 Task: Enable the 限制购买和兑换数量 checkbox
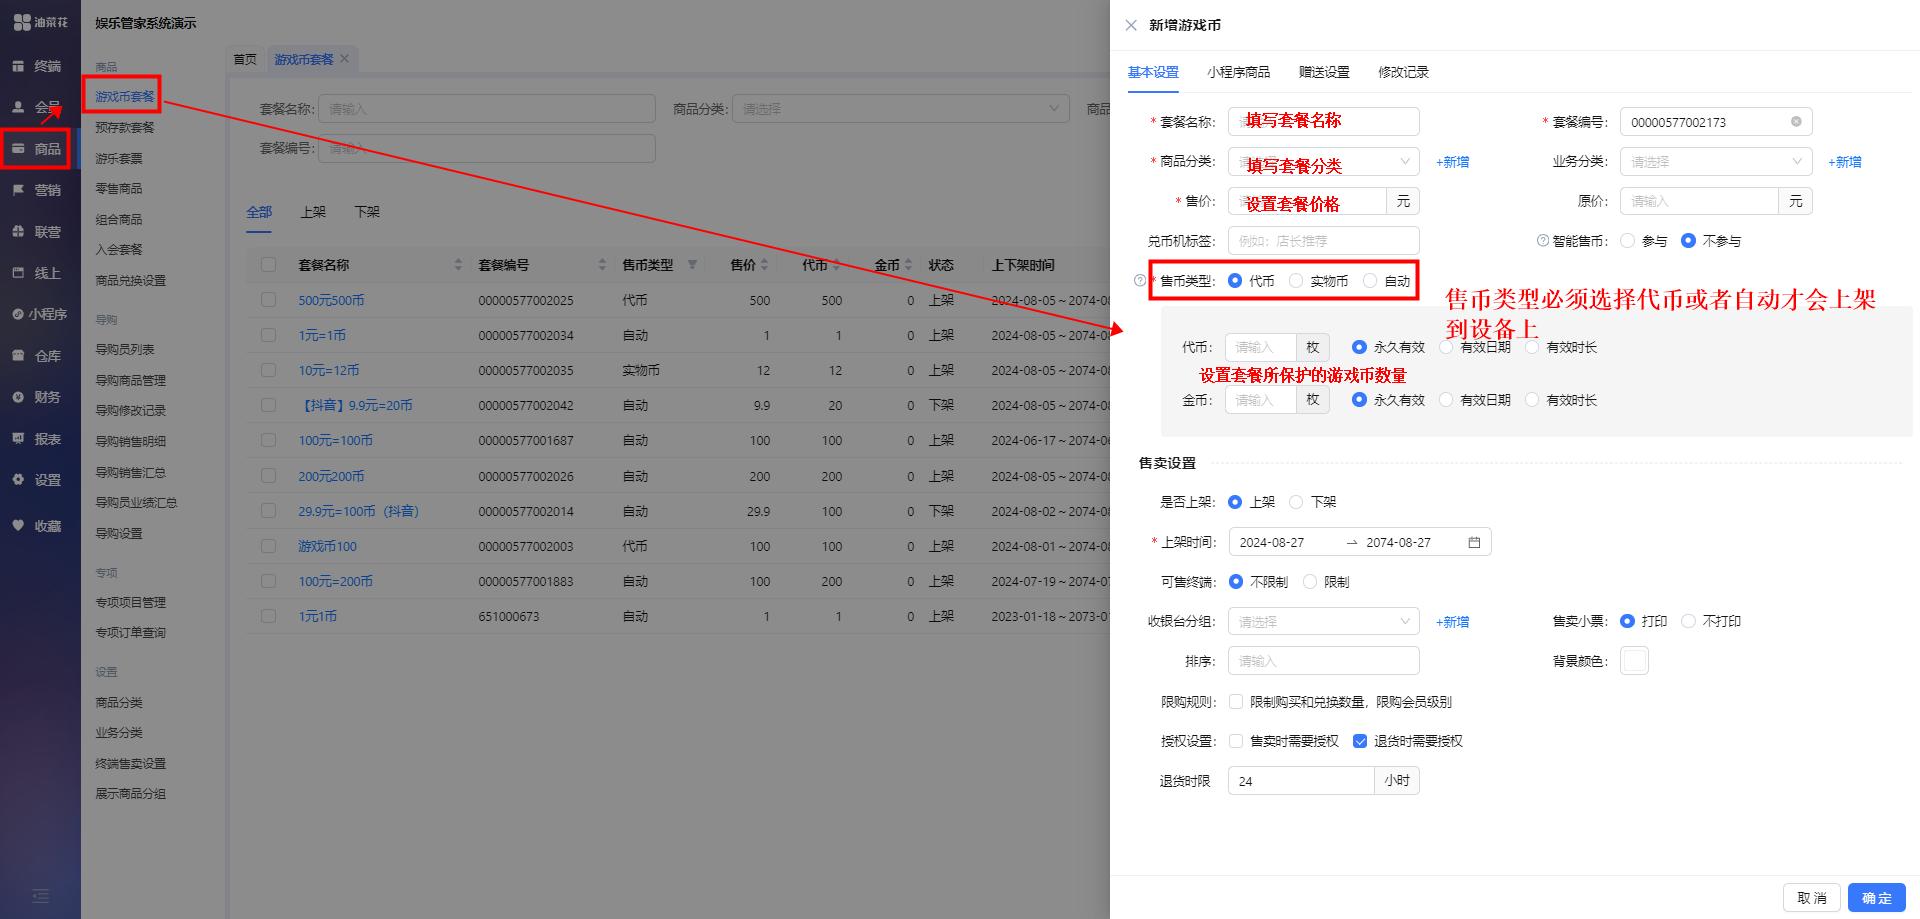pos(1236,702)
